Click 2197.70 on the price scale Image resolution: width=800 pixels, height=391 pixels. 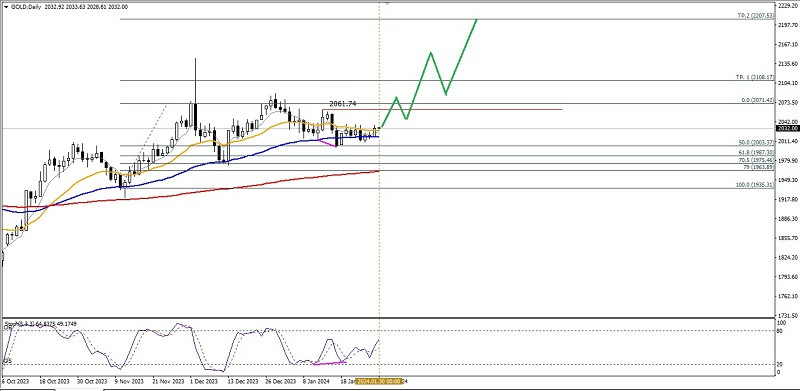(x=788, y=24)
